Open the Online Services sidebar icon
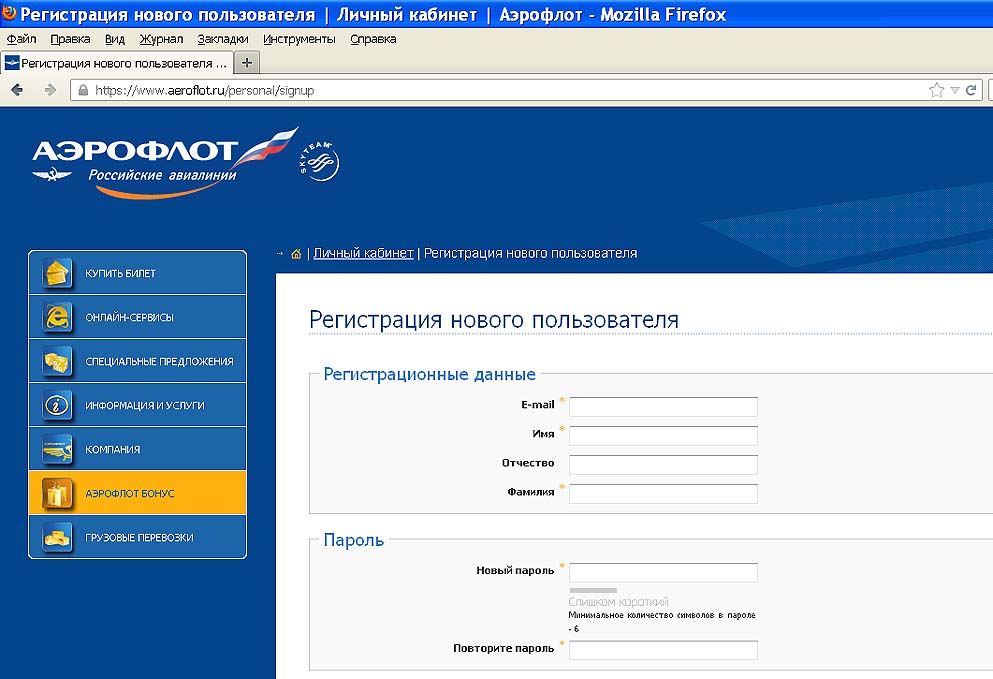The image size is (993, 679). [57, 317]
